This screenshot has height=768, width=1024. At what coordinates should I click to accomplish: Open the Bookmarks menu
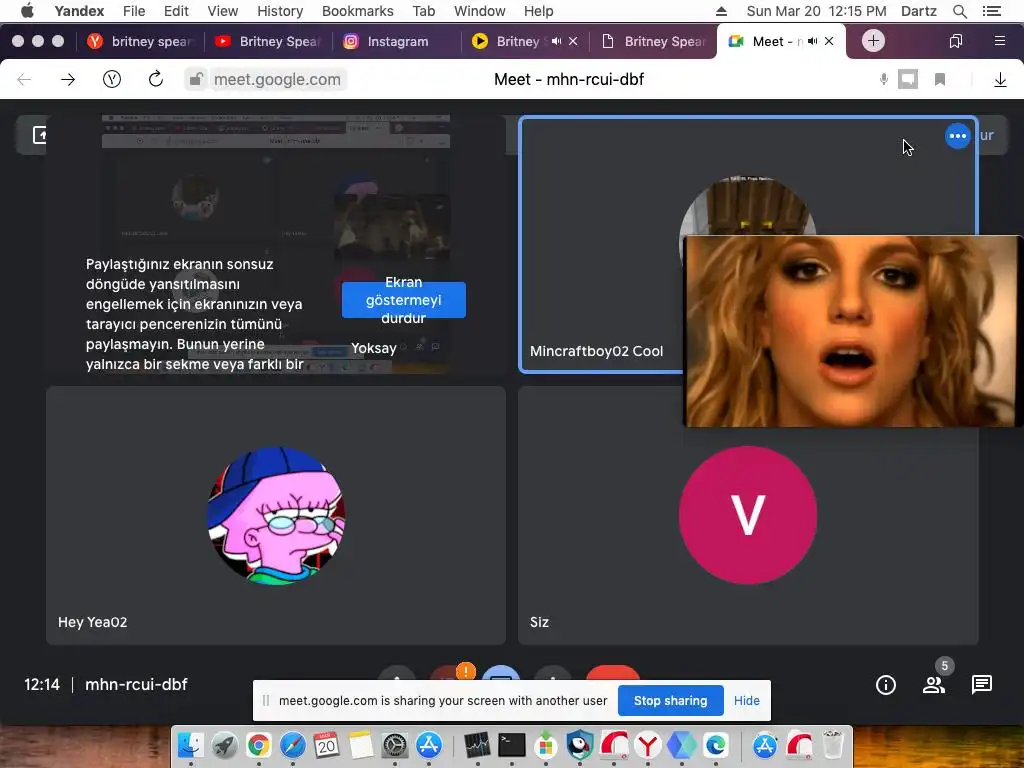[x=357, y=11]
